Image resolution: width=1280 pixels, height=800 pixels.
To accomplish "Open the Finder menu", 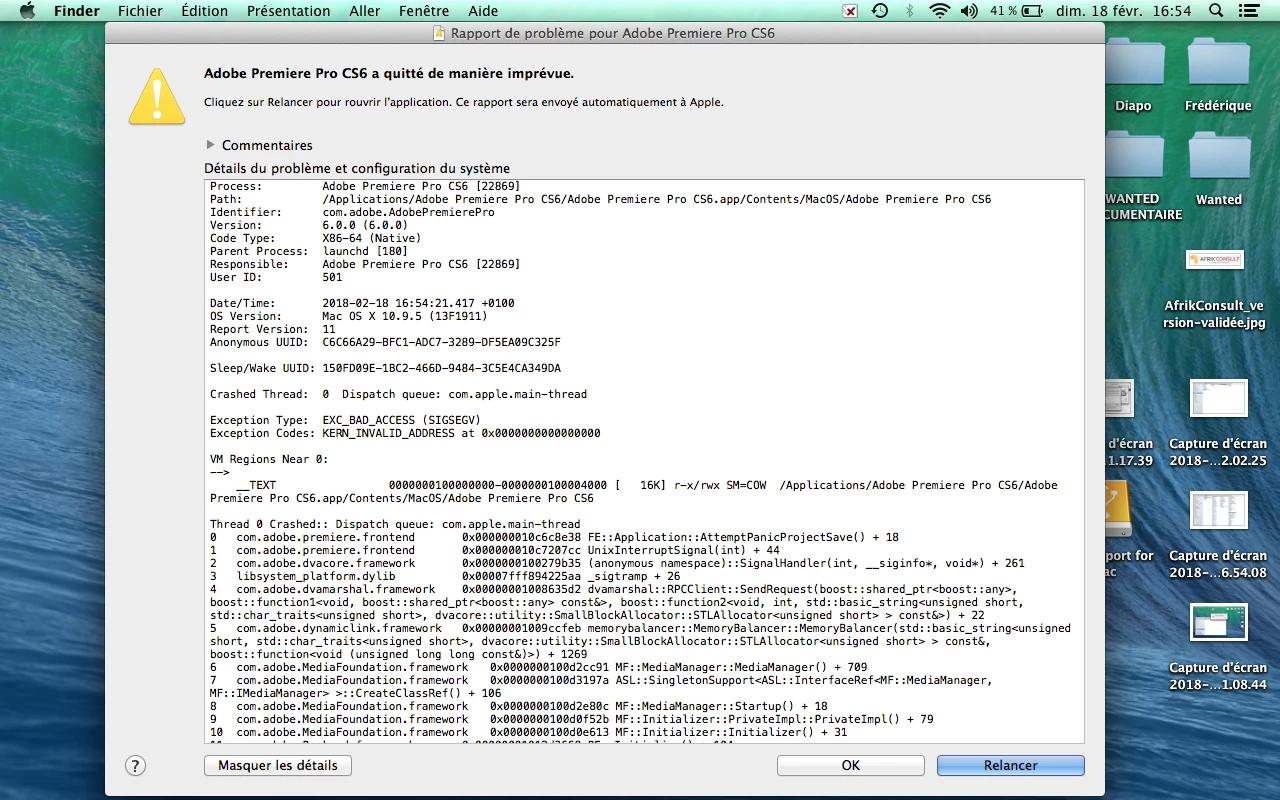I will point(77,11).
